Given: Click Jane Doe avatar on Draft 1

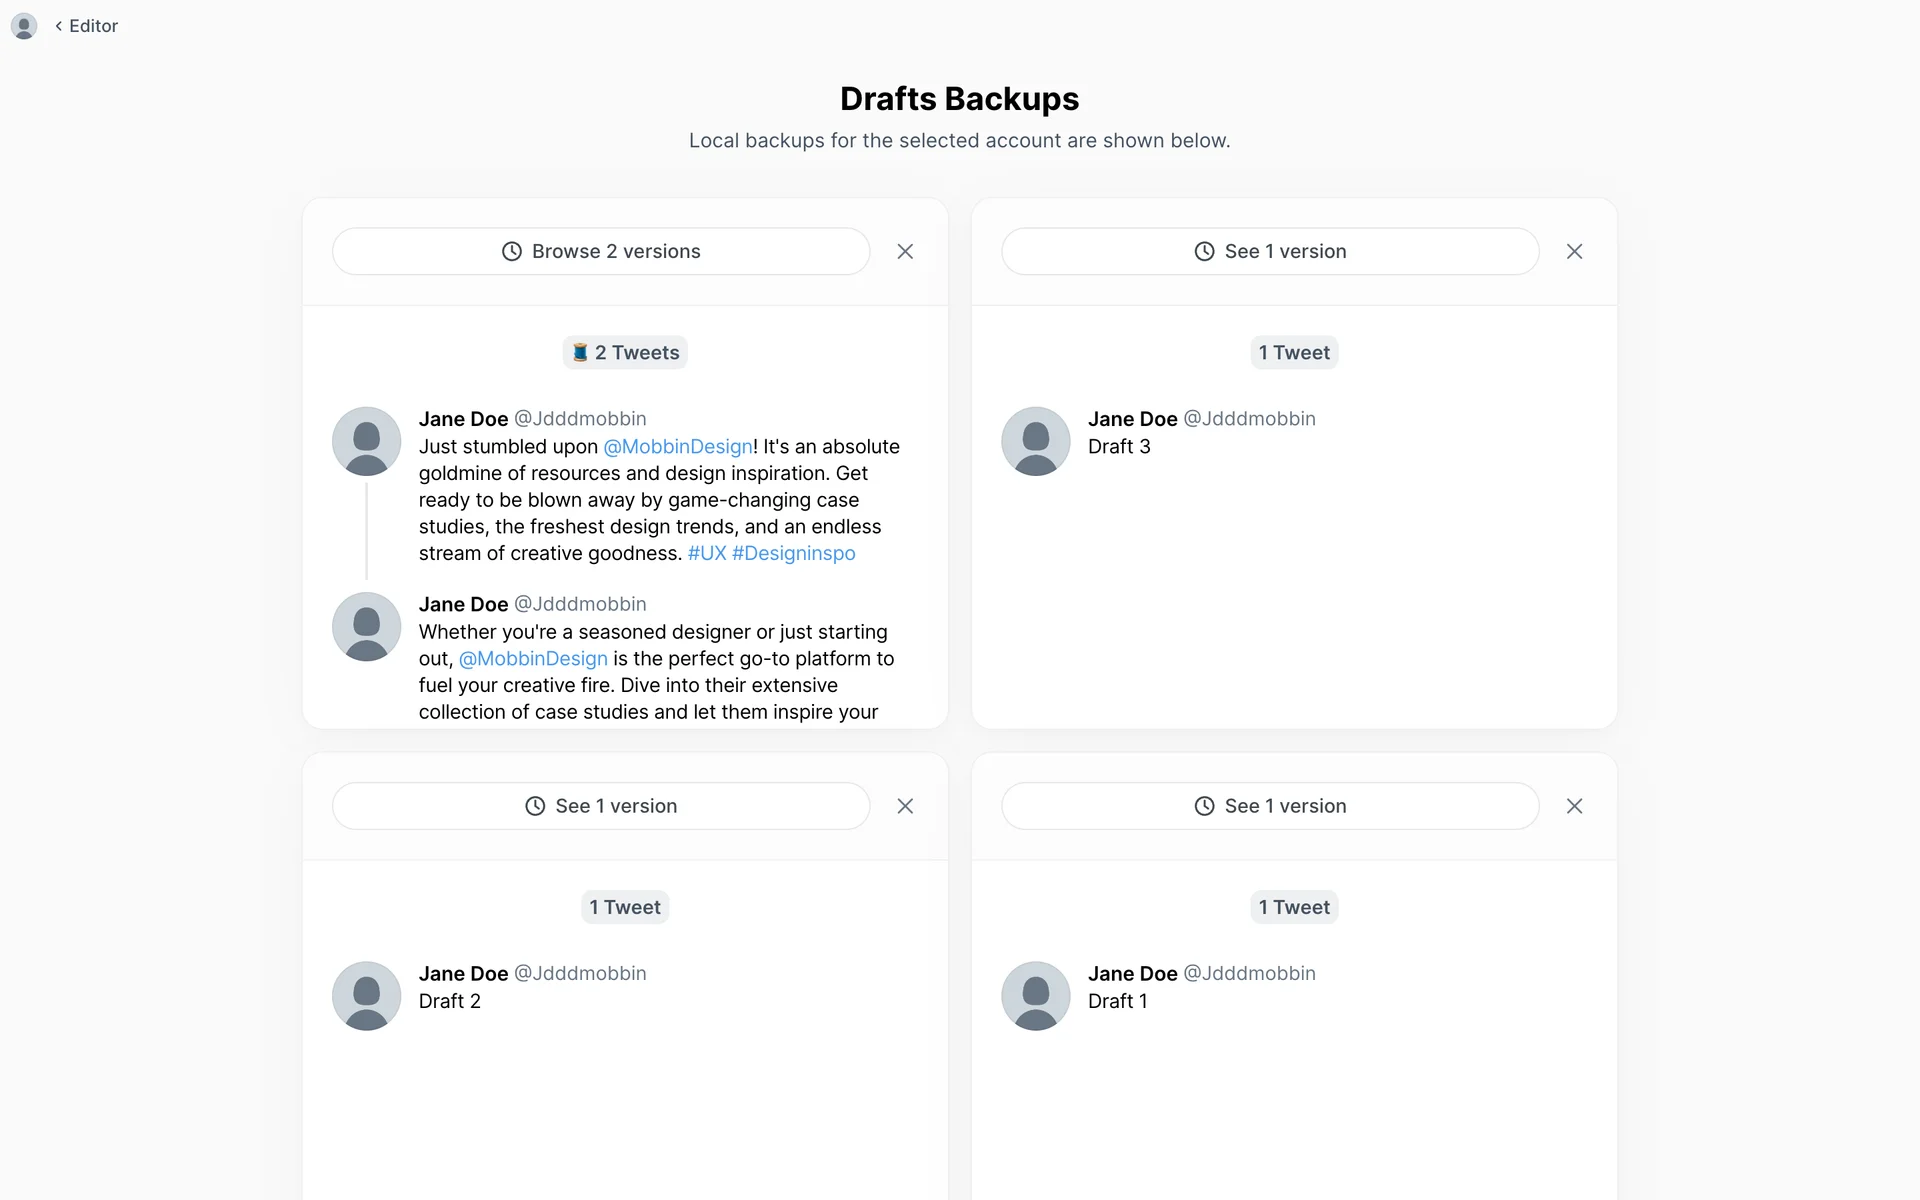Looking at the screenshot, I should [1035, 996].
